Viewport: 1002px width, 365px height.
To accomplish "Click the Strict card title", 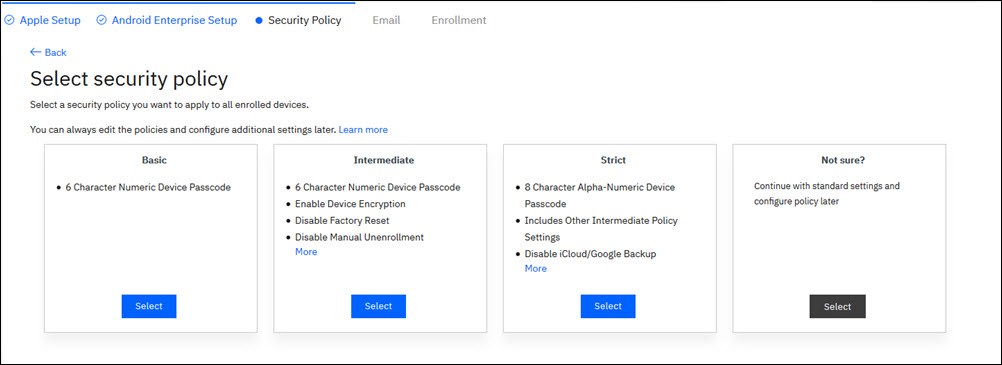I will [x=613, y=160].
